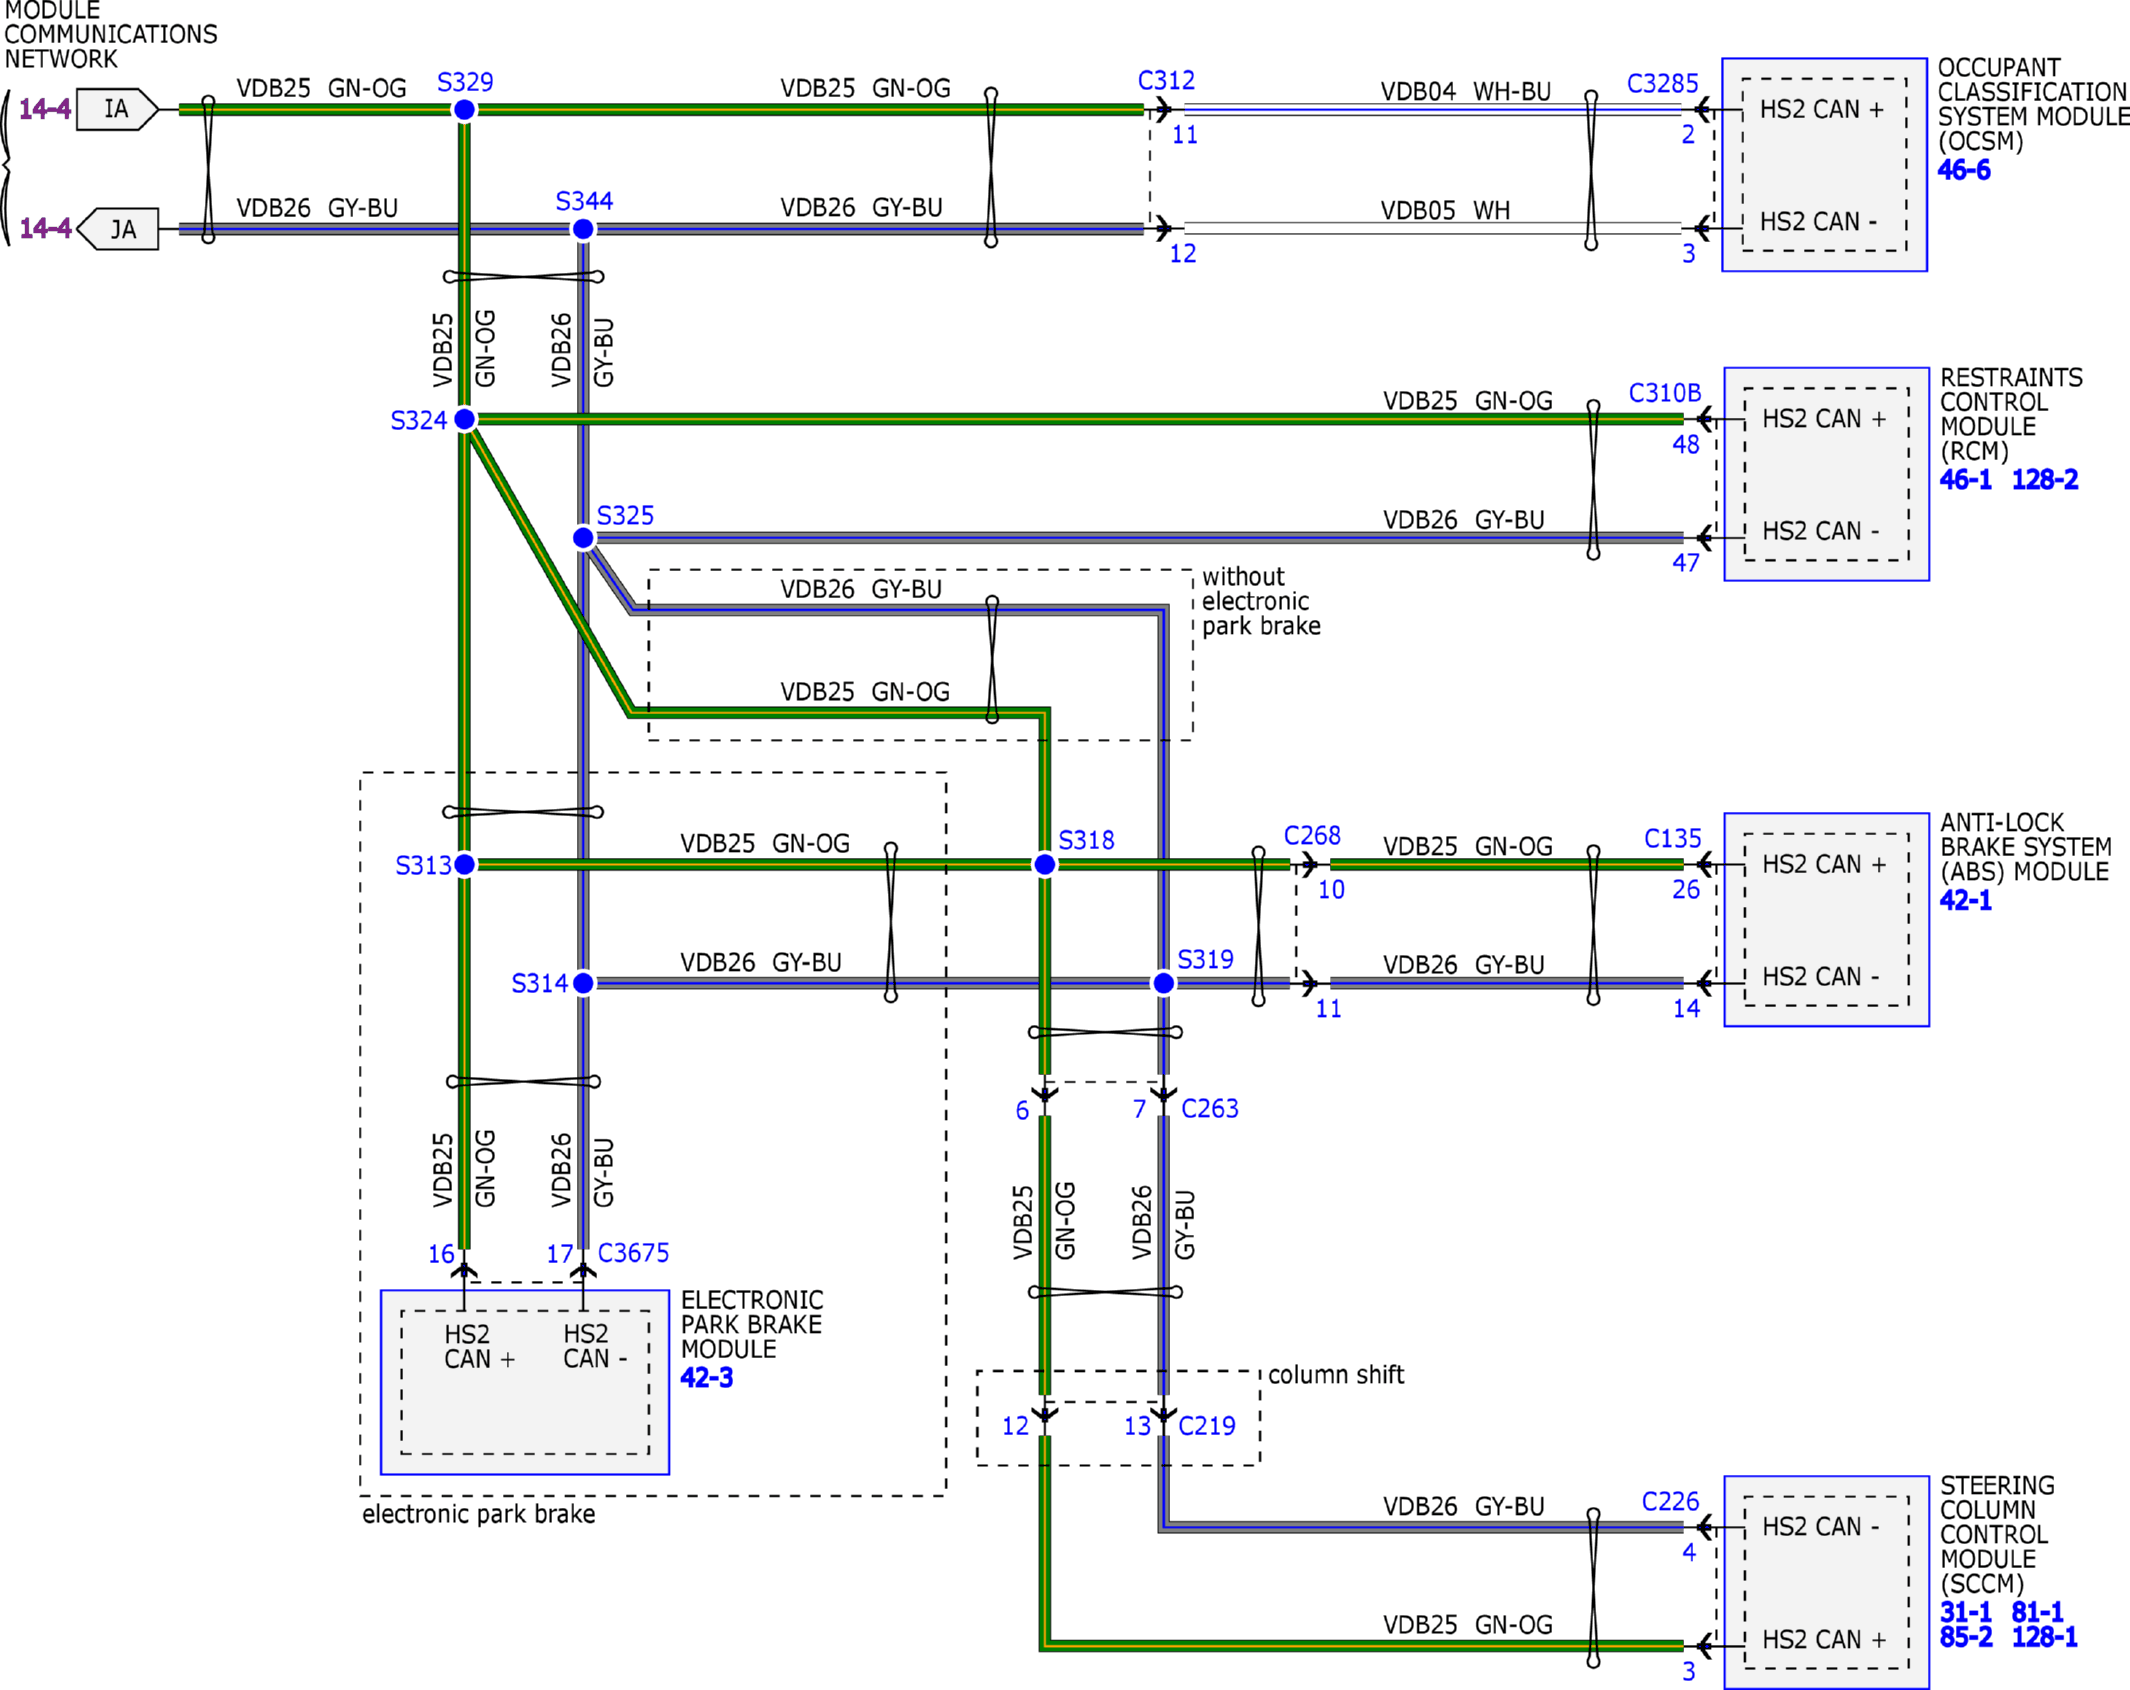Open SCCM page reference 85-2
This screenshot has height=1690, width=2130.
pyautogui.click(x=1965, y=1637)
